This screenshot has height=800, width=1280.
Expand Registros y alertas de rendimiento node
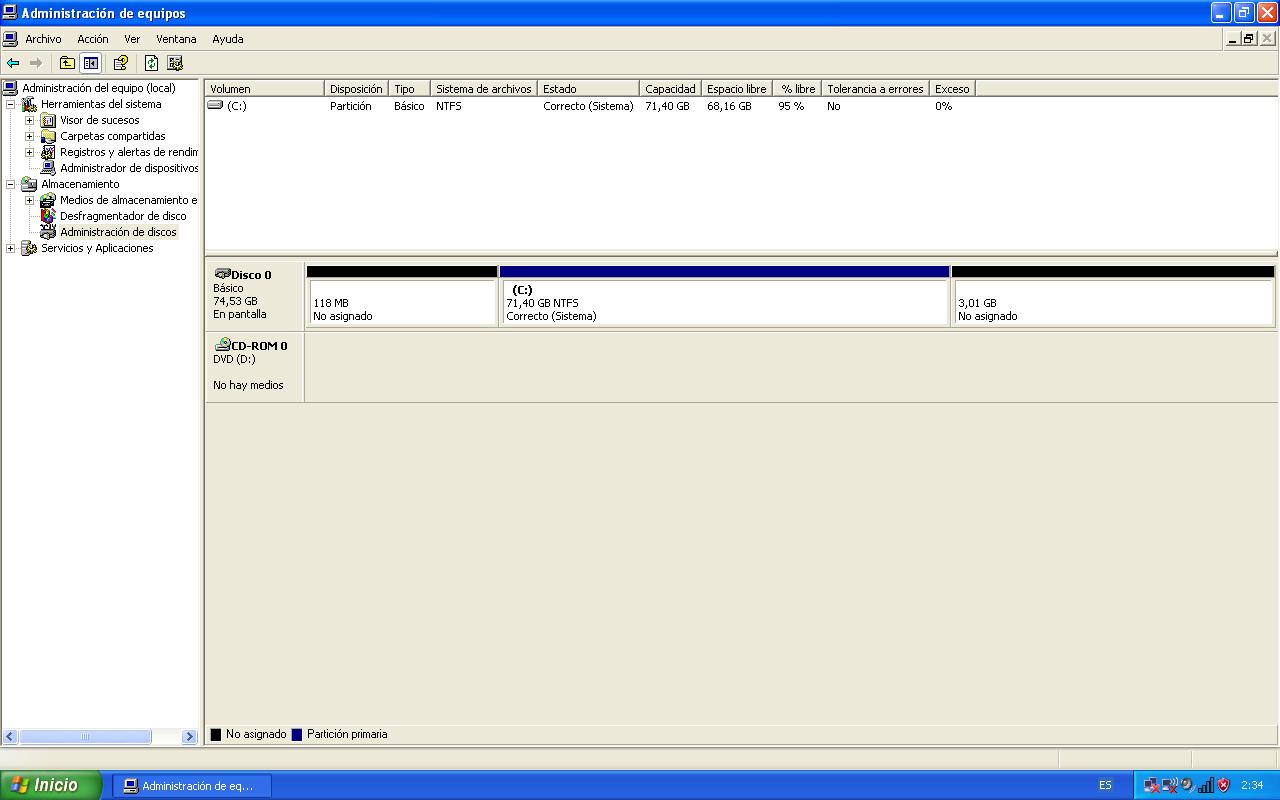pos(30,152)
